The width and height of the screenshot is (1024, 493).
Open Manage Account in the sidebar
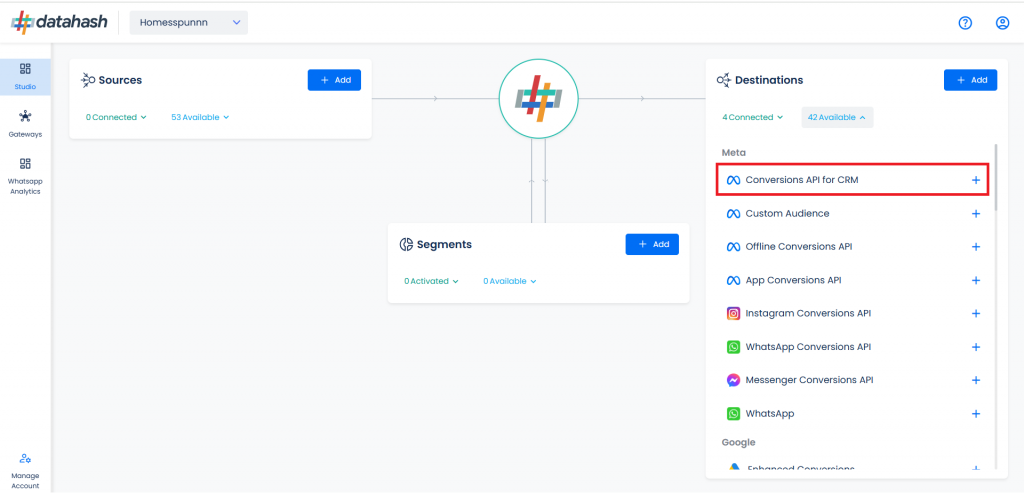[25, 471]
